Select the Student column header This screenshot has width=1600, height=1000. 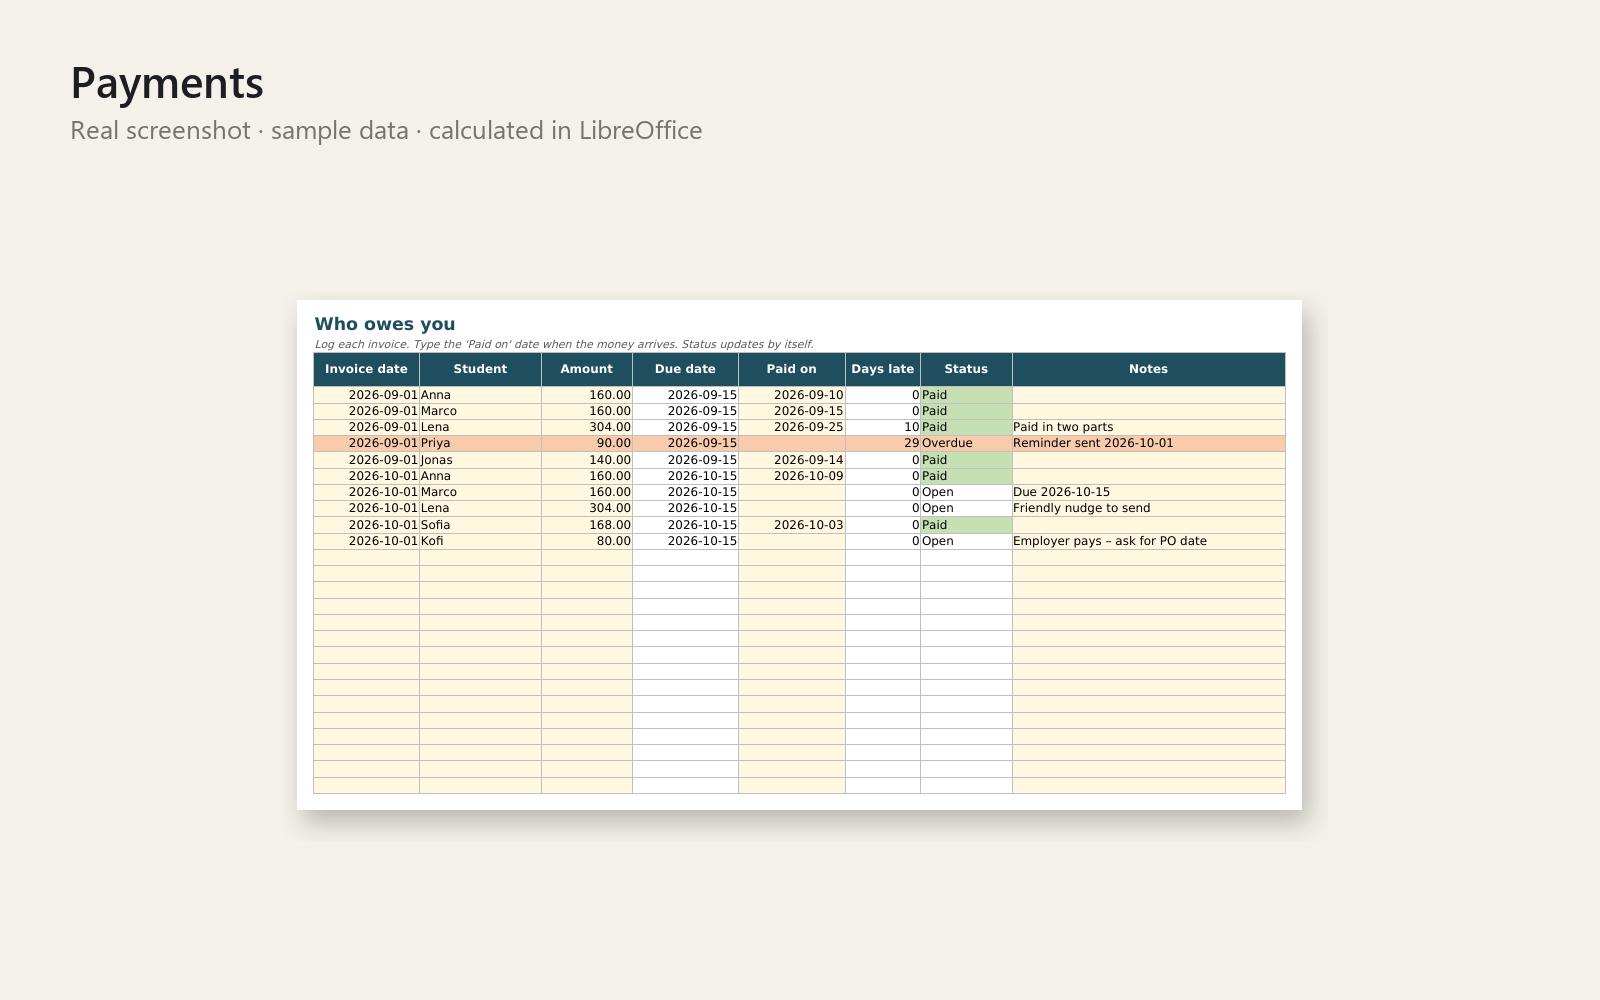480,369
